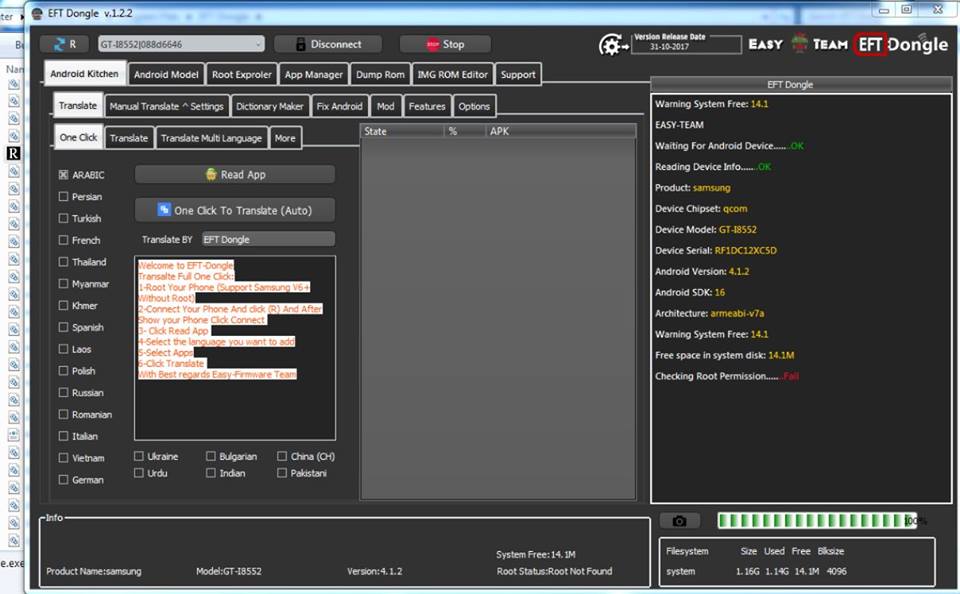
Task: Open the device model dropdown showing GT-I8552
Action: coord(257,43)
